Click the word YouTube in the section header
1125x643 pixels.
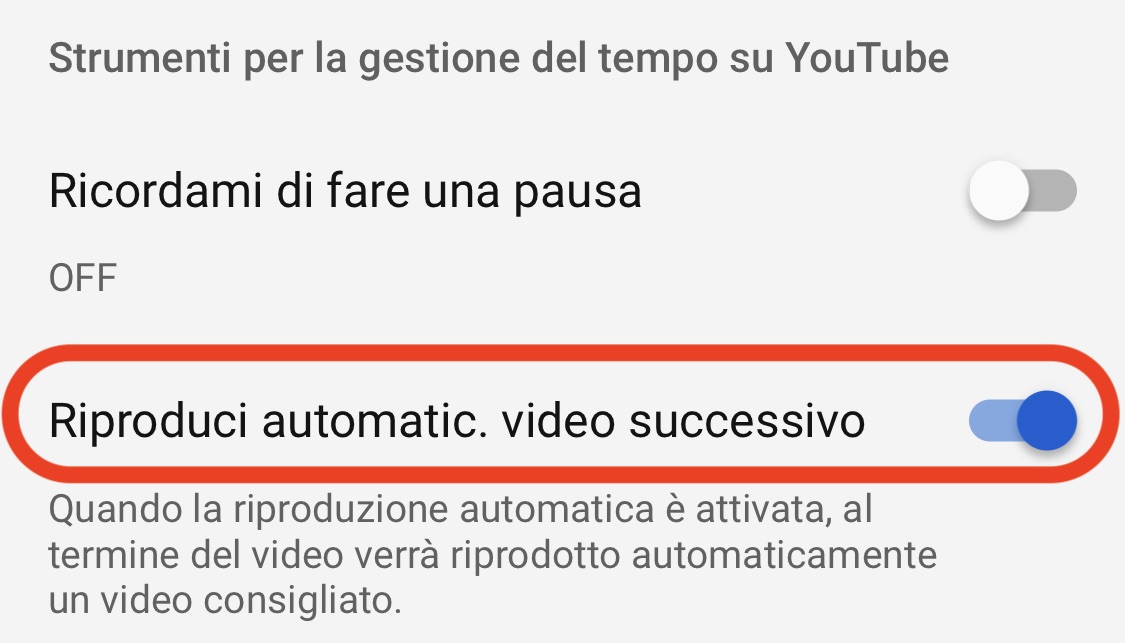[x=867, y=57]
